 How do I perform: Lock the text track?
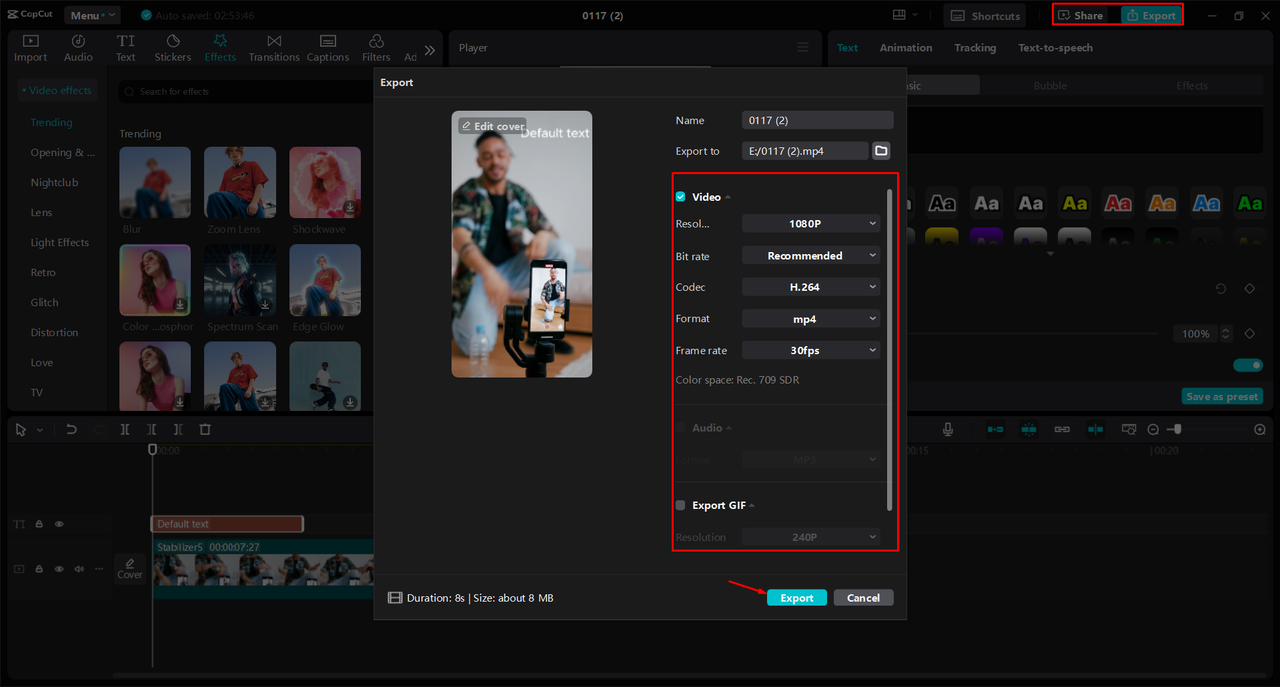[39, 524]
